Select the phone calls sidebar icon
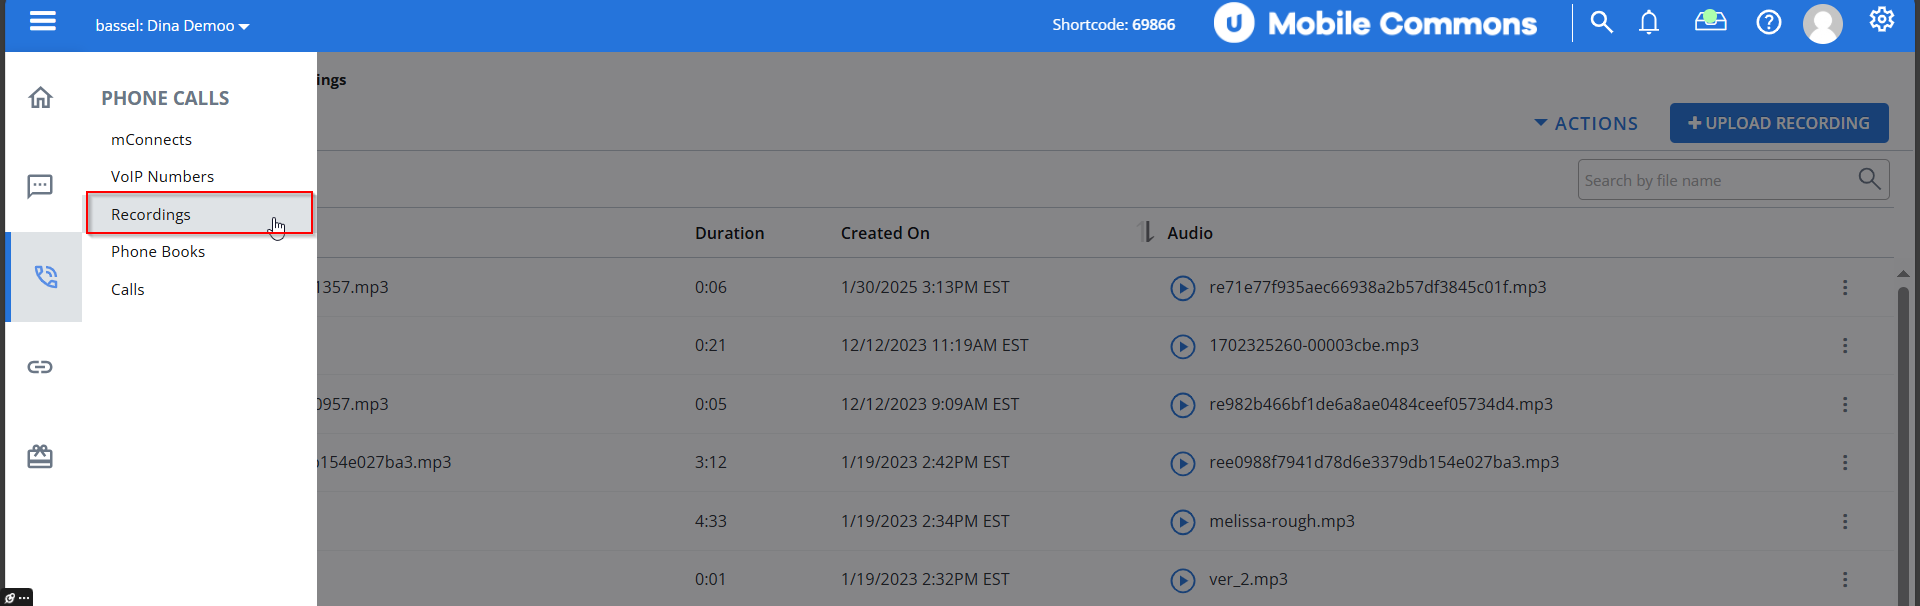The height and width of the screenshot is (606, 1920). [45, 277]
